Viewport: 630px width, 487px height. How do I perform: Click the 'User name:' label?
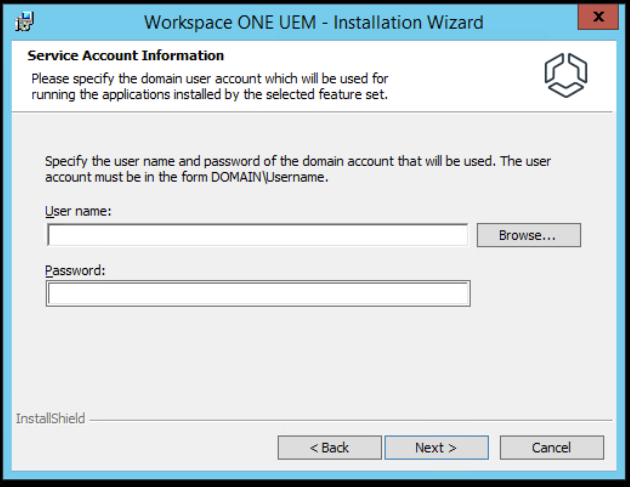click(78, 211)
